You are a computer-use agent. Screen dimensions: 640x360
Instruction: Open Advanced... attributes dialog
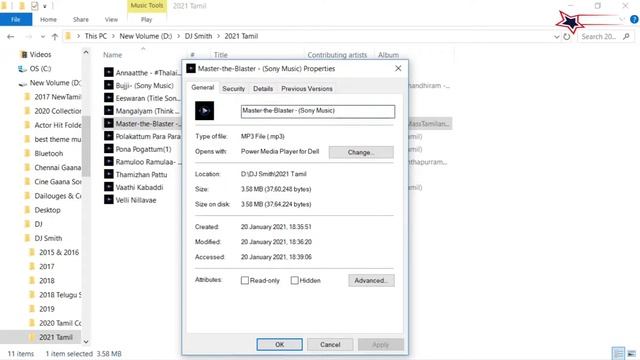(371, 280)
